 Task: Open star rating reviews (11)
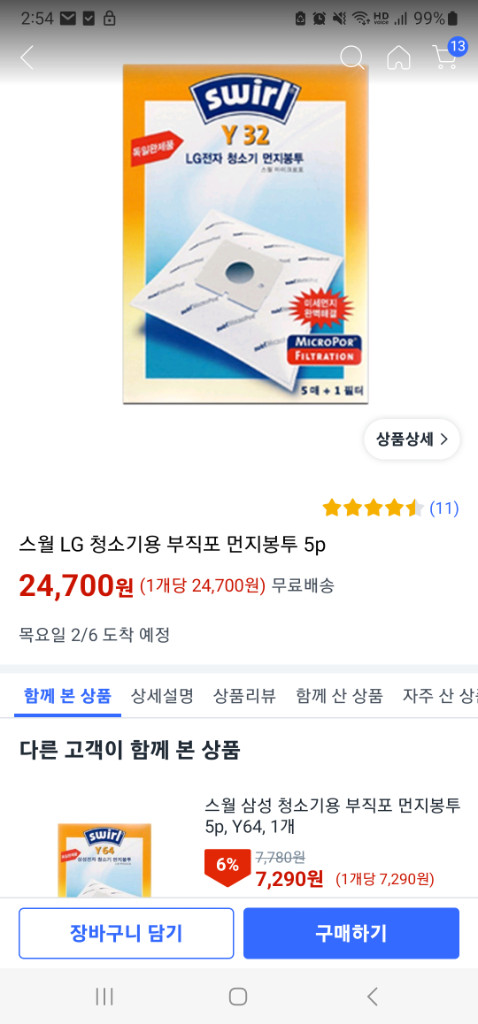pyautogui.click(x=390, y=508)
